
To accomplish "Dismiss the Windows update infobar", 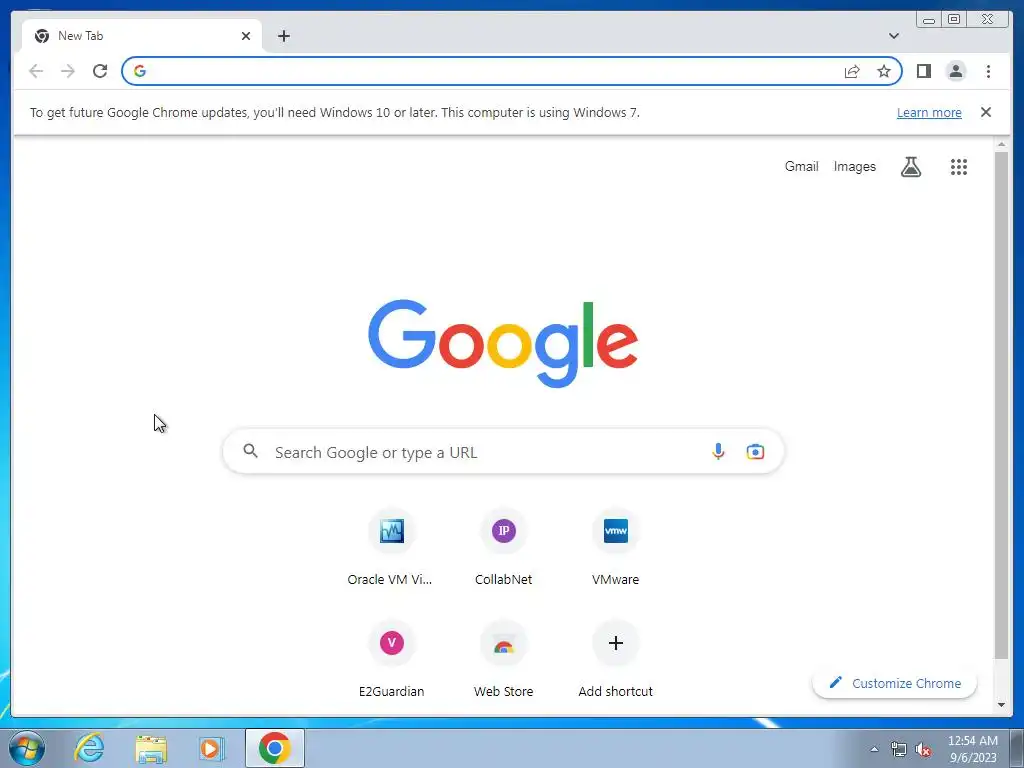I will click(x=986, y=112).
